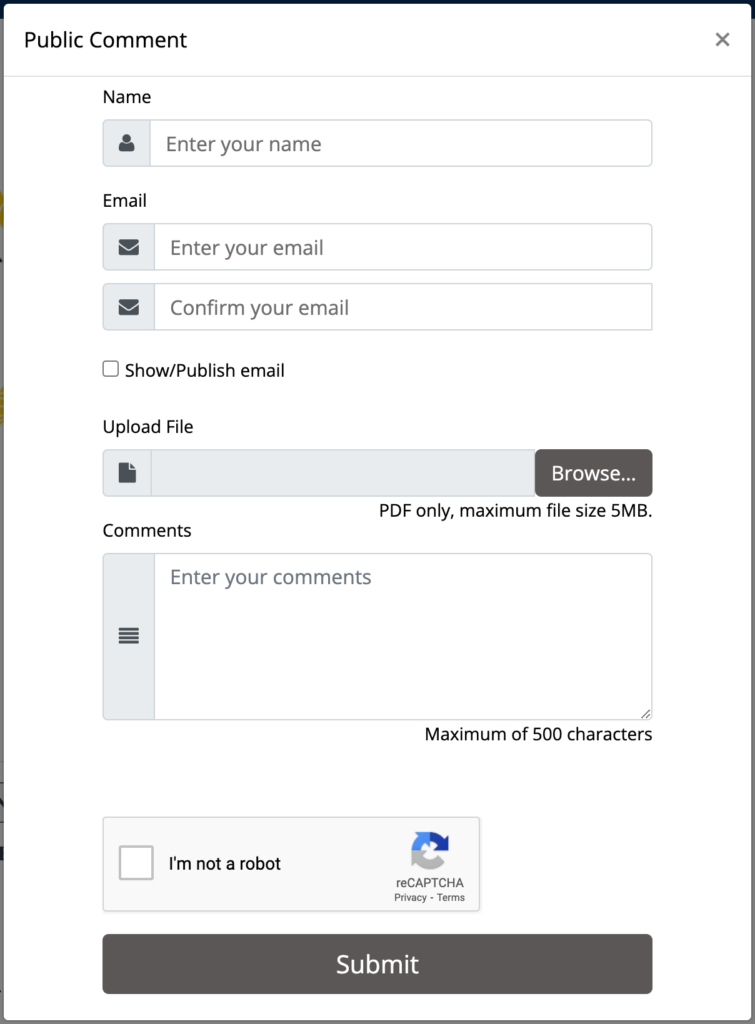Viewport: 755px width, 1024px height.
Task: Click the Maximum of 500 characters note
Action: click(538, 734)
